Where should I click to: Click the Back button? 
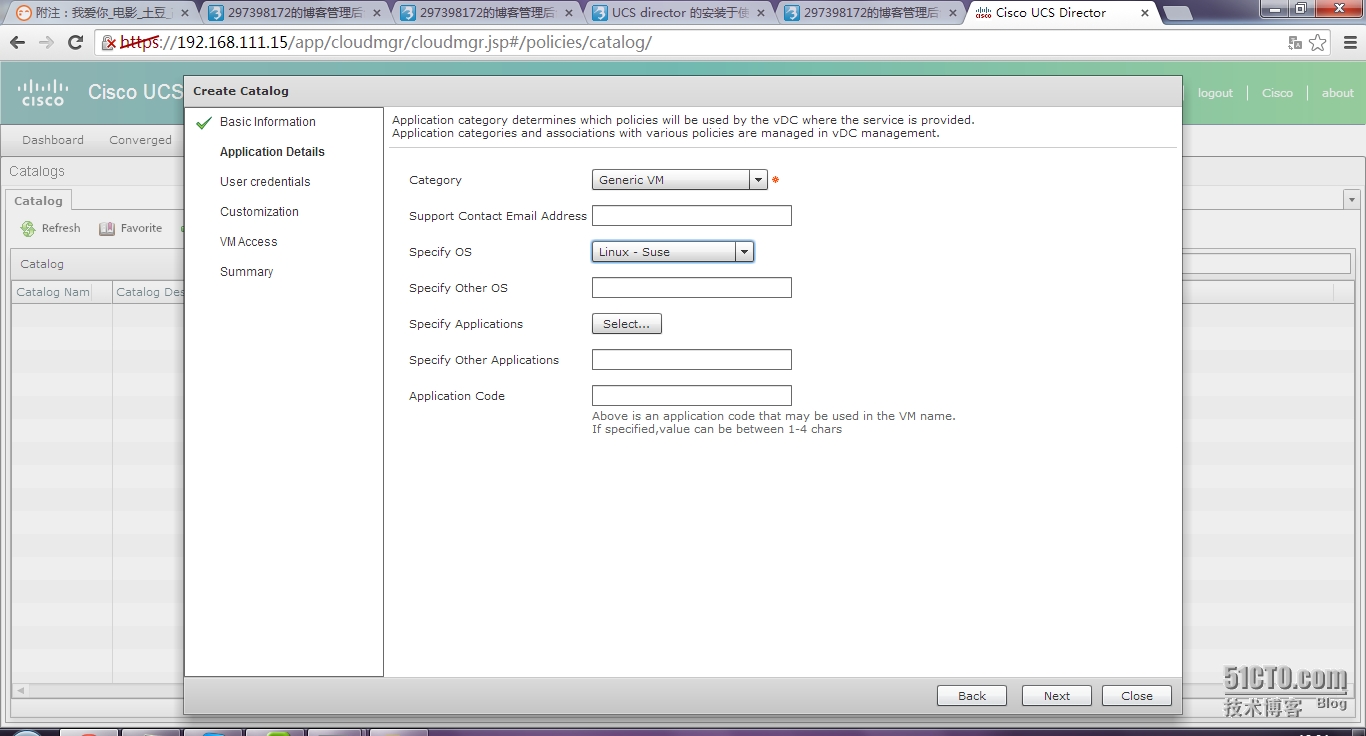point(972,696)
